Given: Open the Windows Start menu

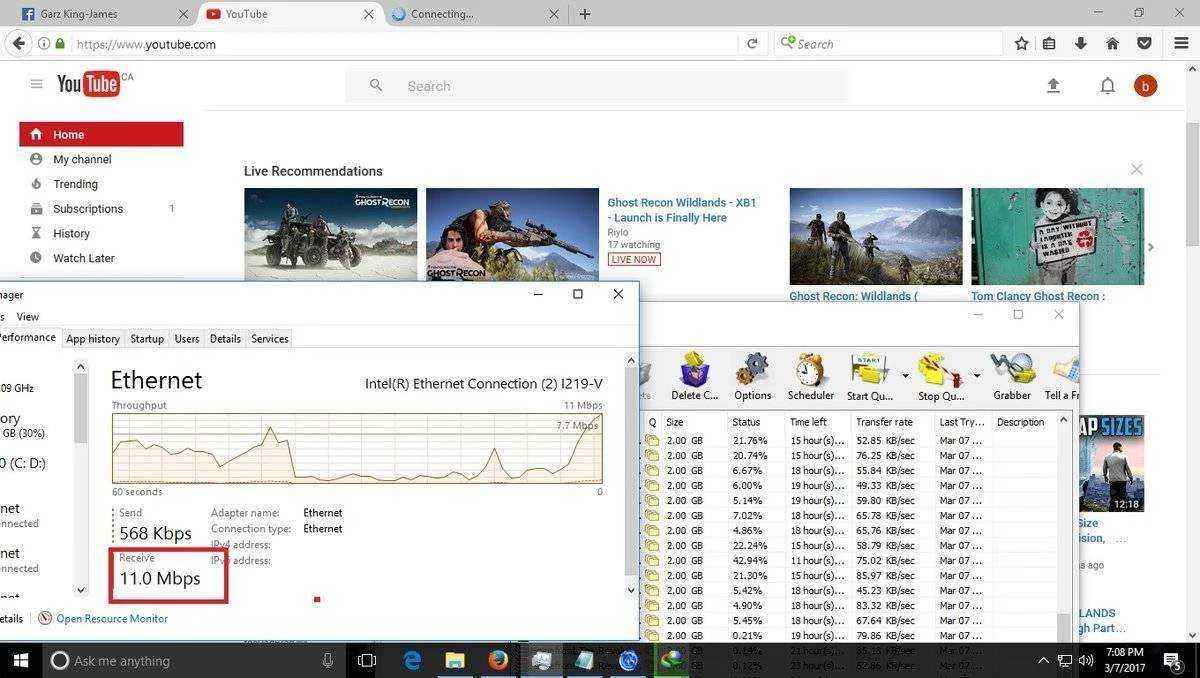Looking at the screenshot, I should click(20, 660).
